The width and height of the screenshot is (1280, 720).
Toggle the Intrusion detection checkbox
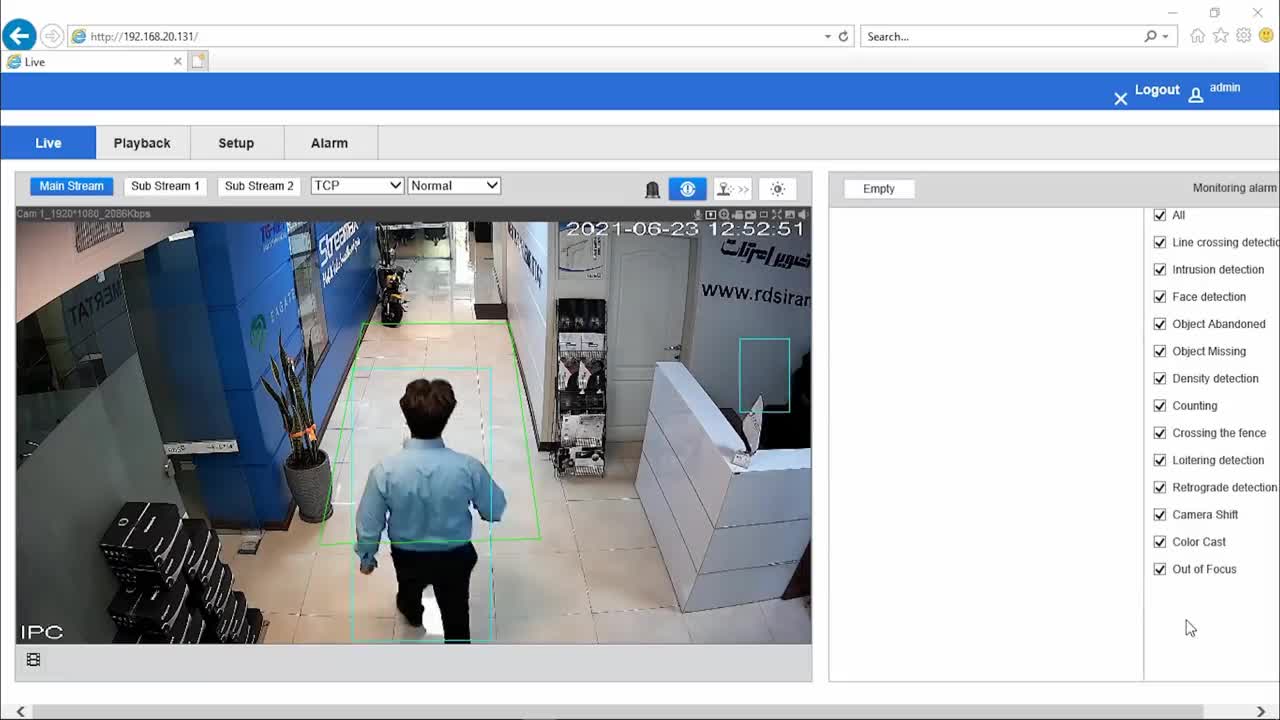click(1160, 270)
